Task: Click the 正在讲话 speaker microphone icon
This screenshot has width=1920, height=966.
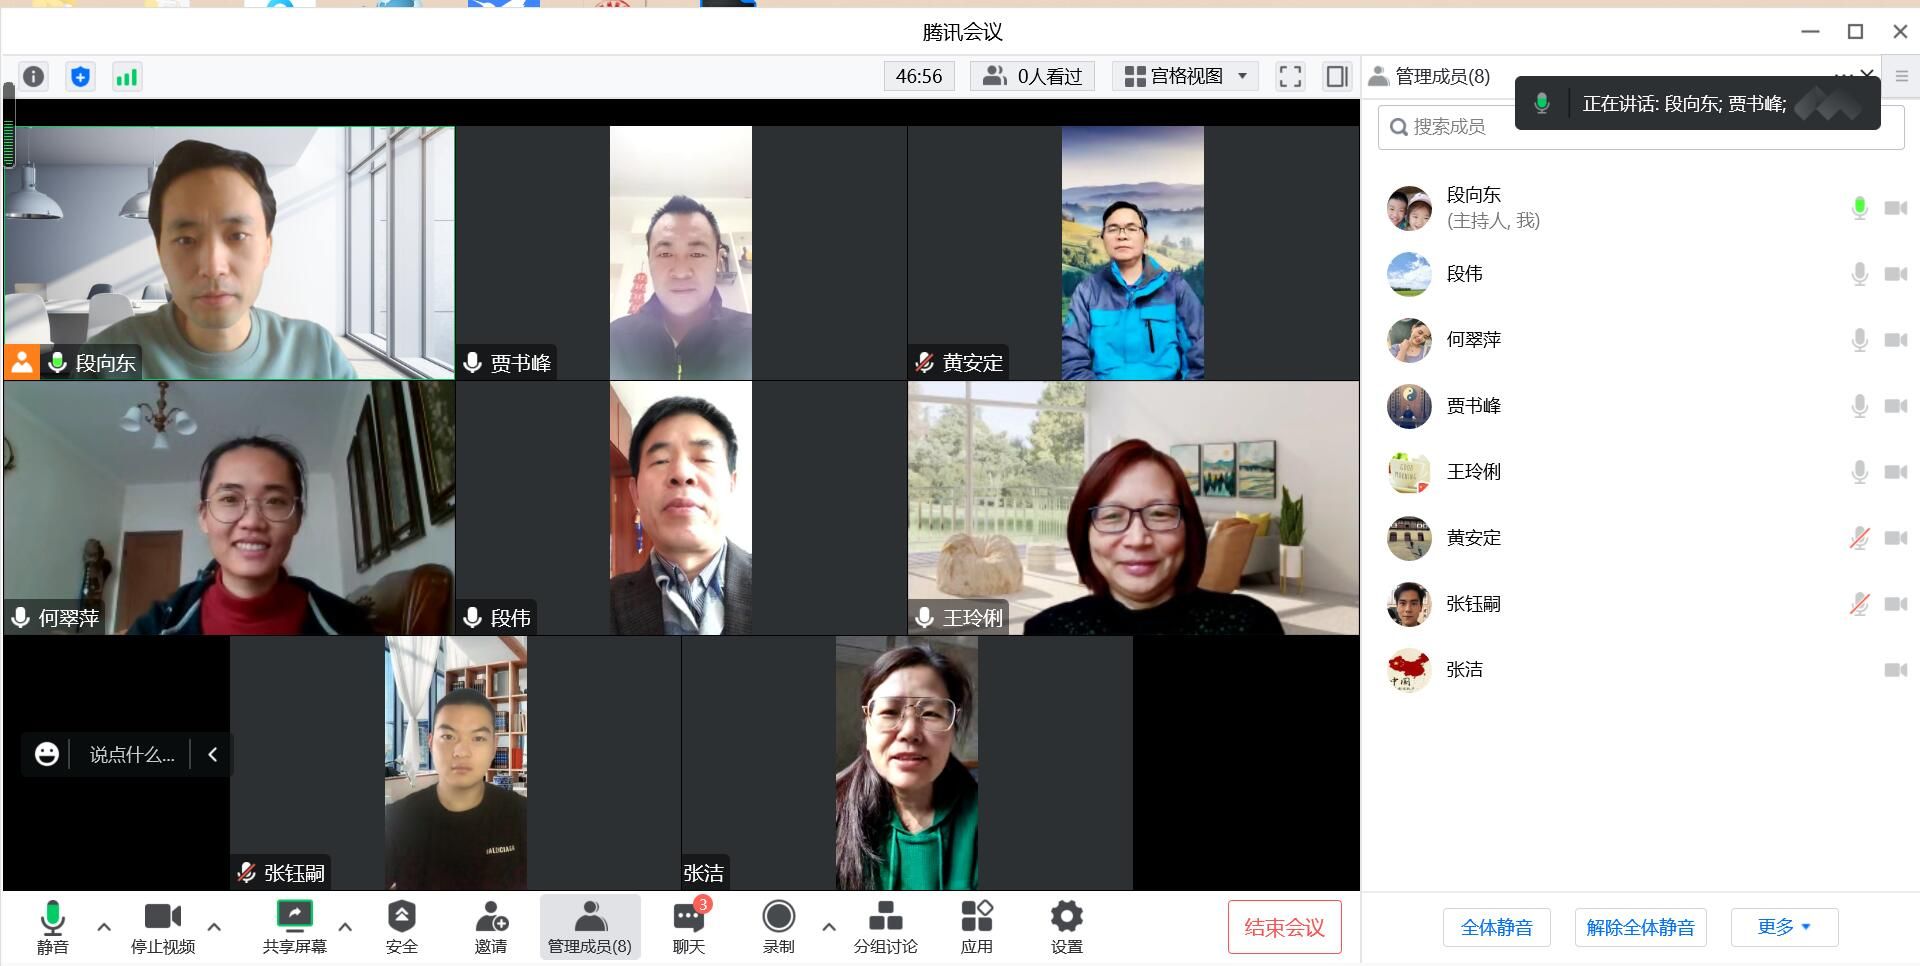Action: (x=1542, y=103)
